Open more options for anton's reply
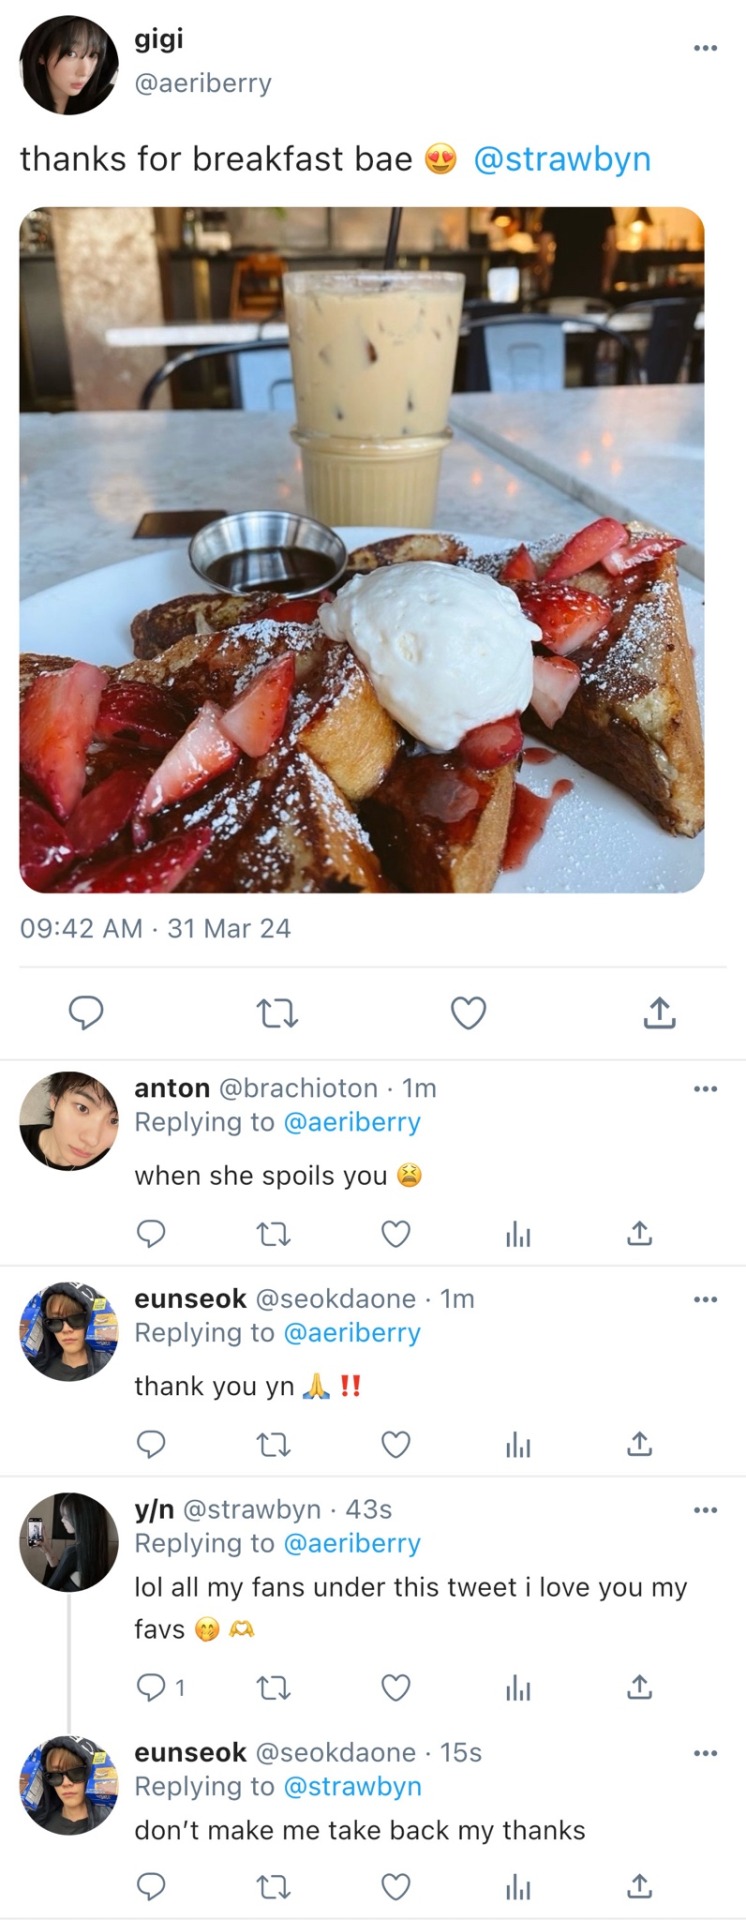 pyautogui.click(x=705, y=1089)
